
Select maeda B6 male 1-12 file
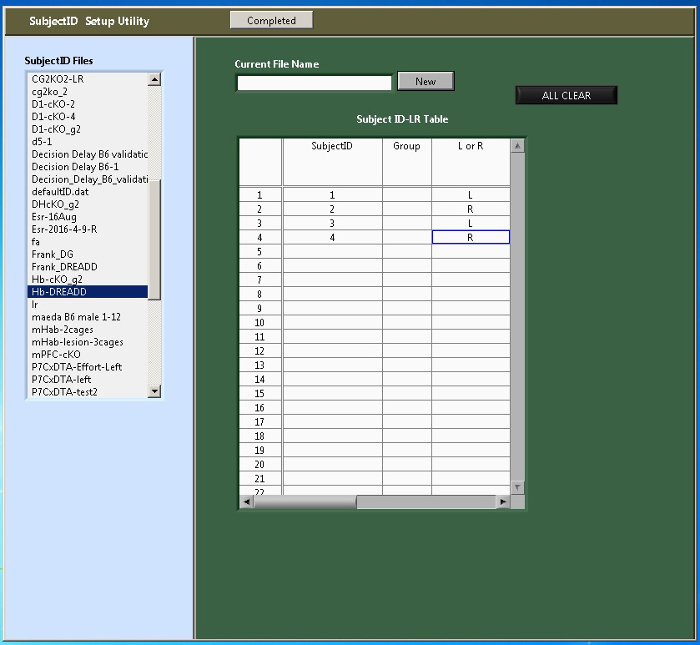coord(88,317)
